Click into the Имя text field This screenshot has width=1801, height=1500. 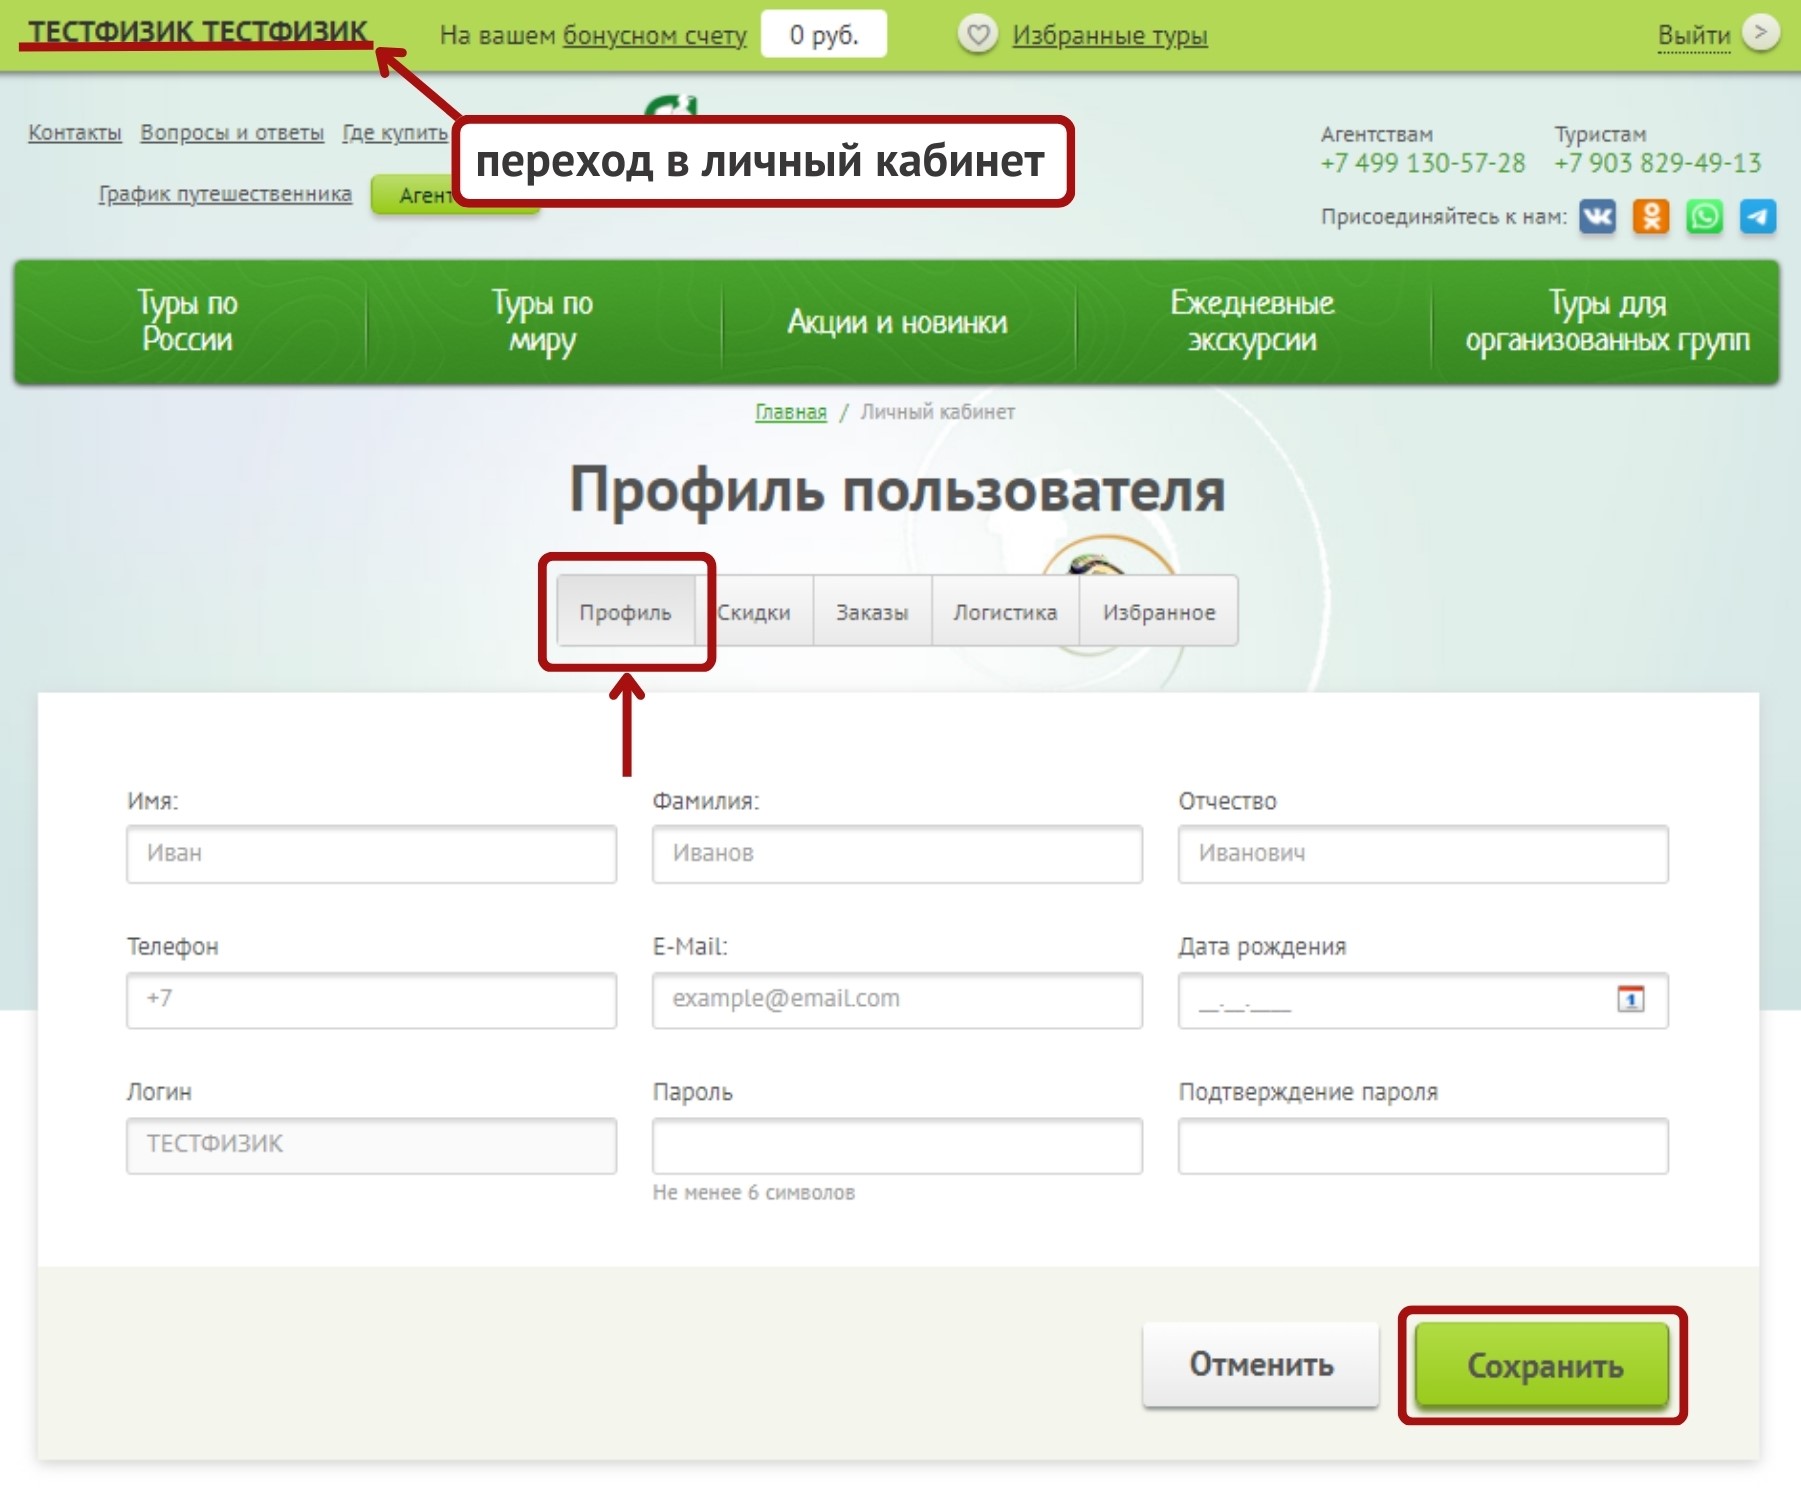[x=371, y=854]
